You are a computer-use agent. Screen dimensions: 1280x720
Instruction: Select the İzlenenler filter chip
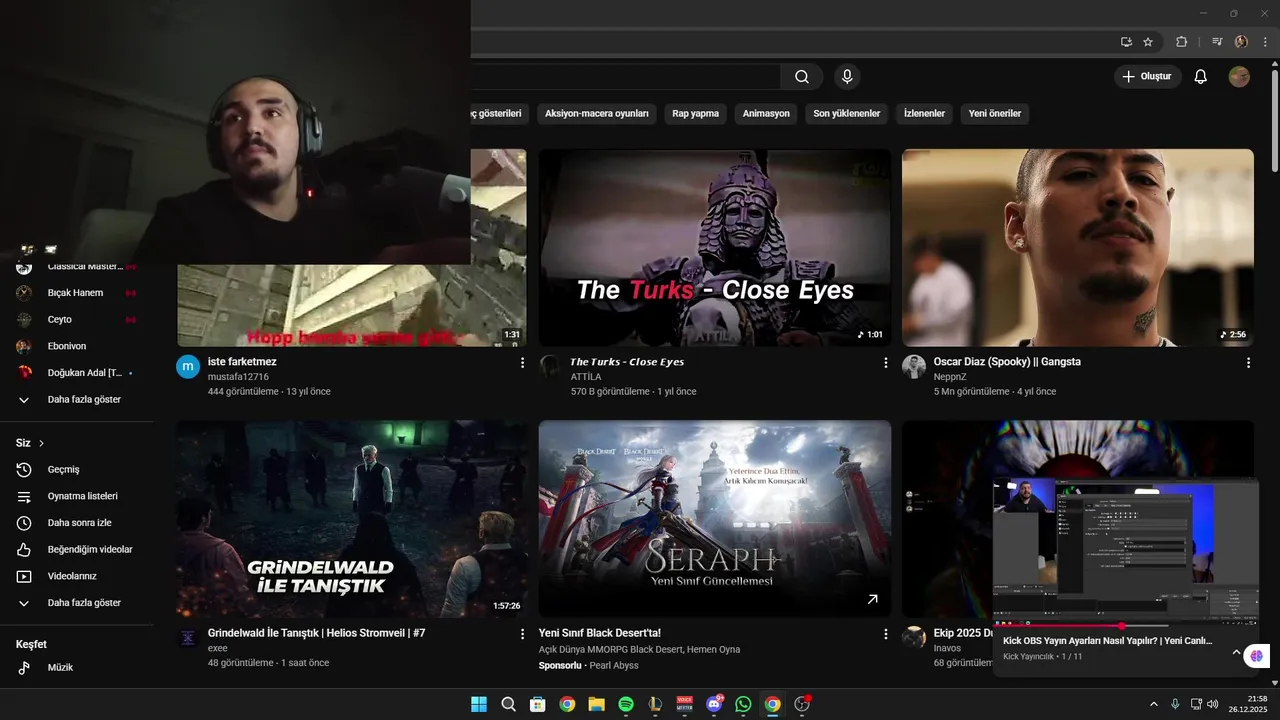click(x=924, y=114)
